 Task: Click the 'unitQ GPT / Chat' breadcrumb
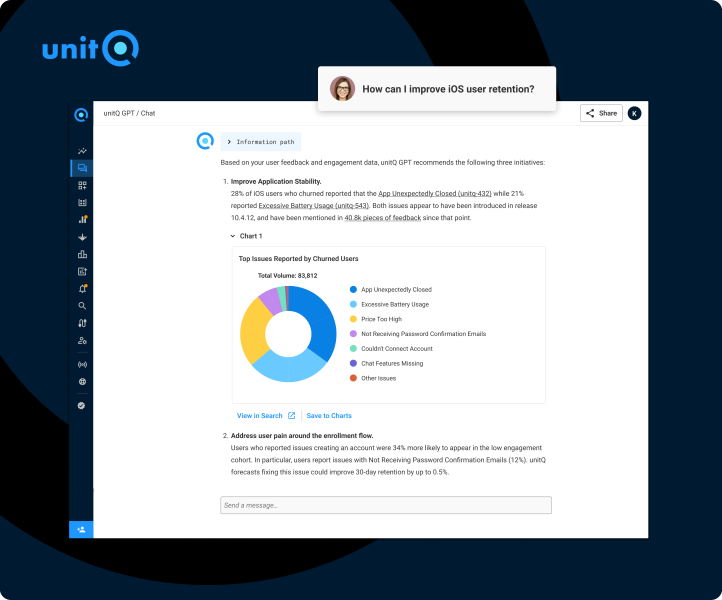[129, 113]
